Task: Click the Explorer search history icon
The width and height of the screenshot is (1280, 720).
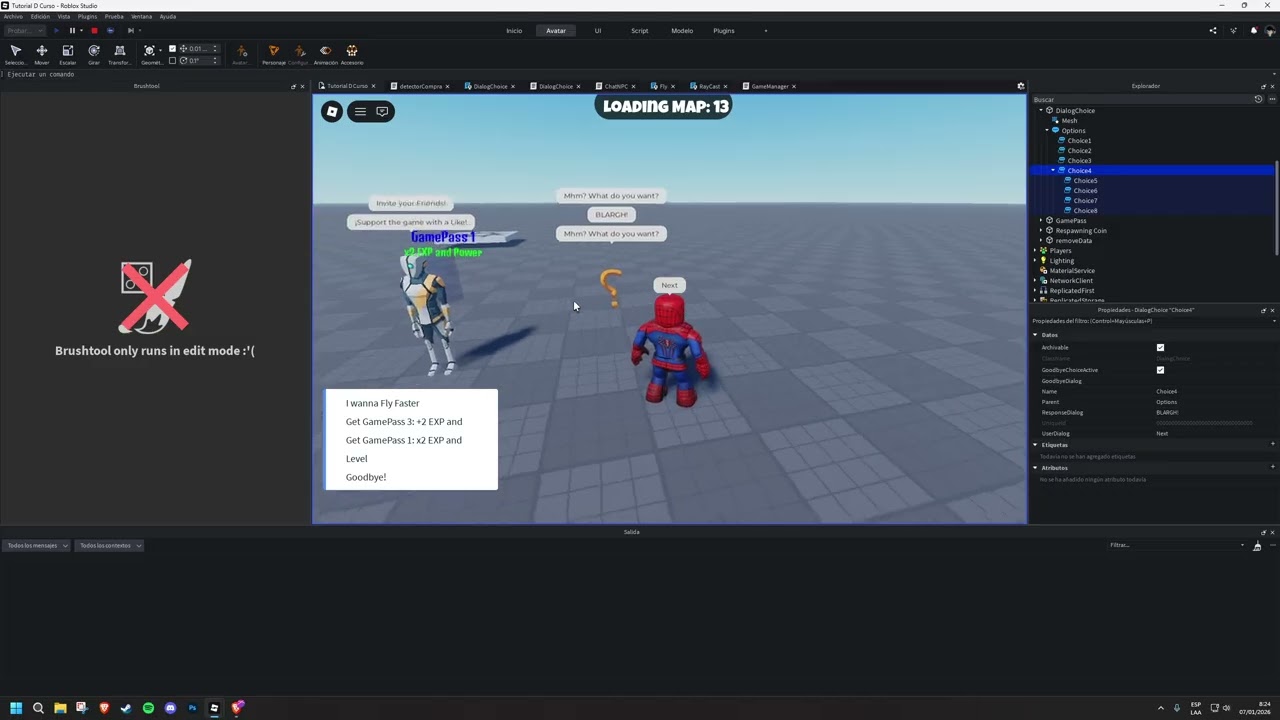Action: click(x=1258, y=99)
